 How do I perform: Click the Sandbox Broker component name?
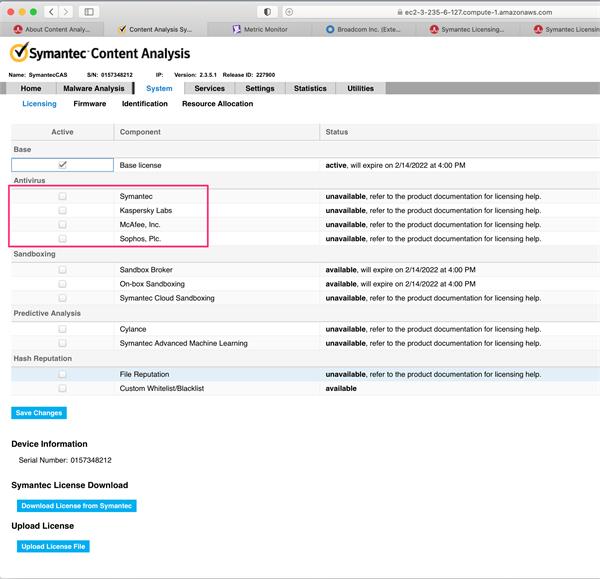coord(146,270)
